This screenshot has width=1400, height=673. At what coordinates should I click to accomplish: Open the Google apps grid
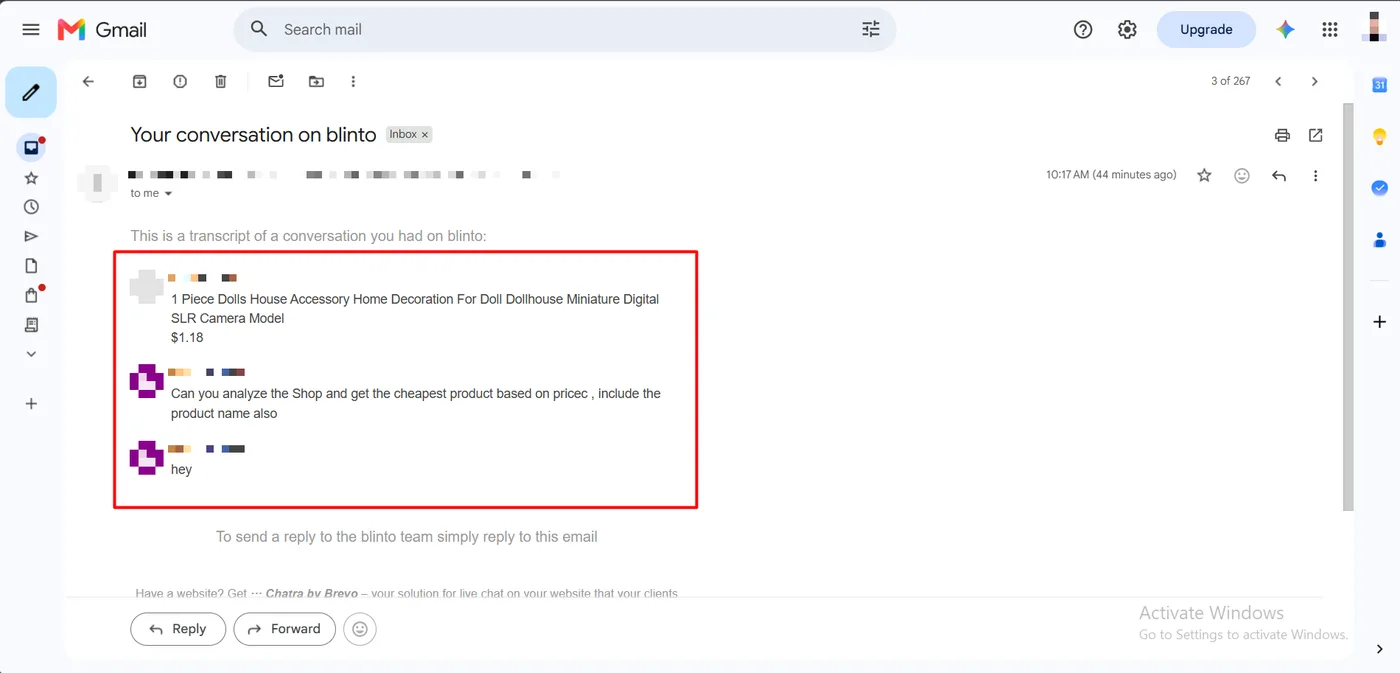[x=1330, y=30]
